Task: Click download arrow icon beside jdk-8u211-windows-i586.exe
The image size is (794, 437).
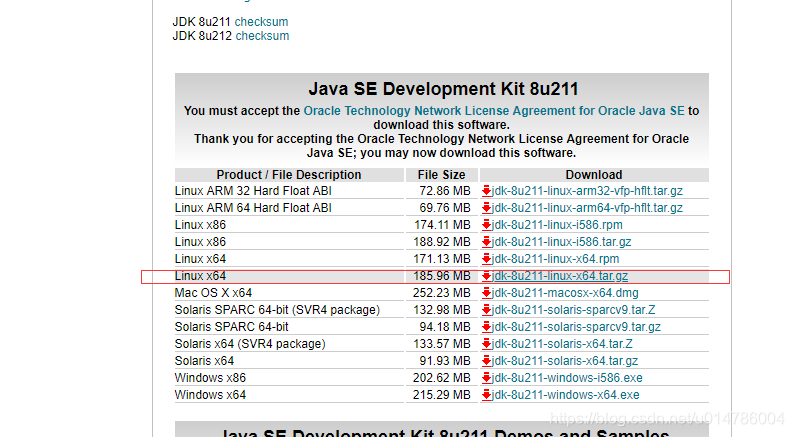Action: 486,378
